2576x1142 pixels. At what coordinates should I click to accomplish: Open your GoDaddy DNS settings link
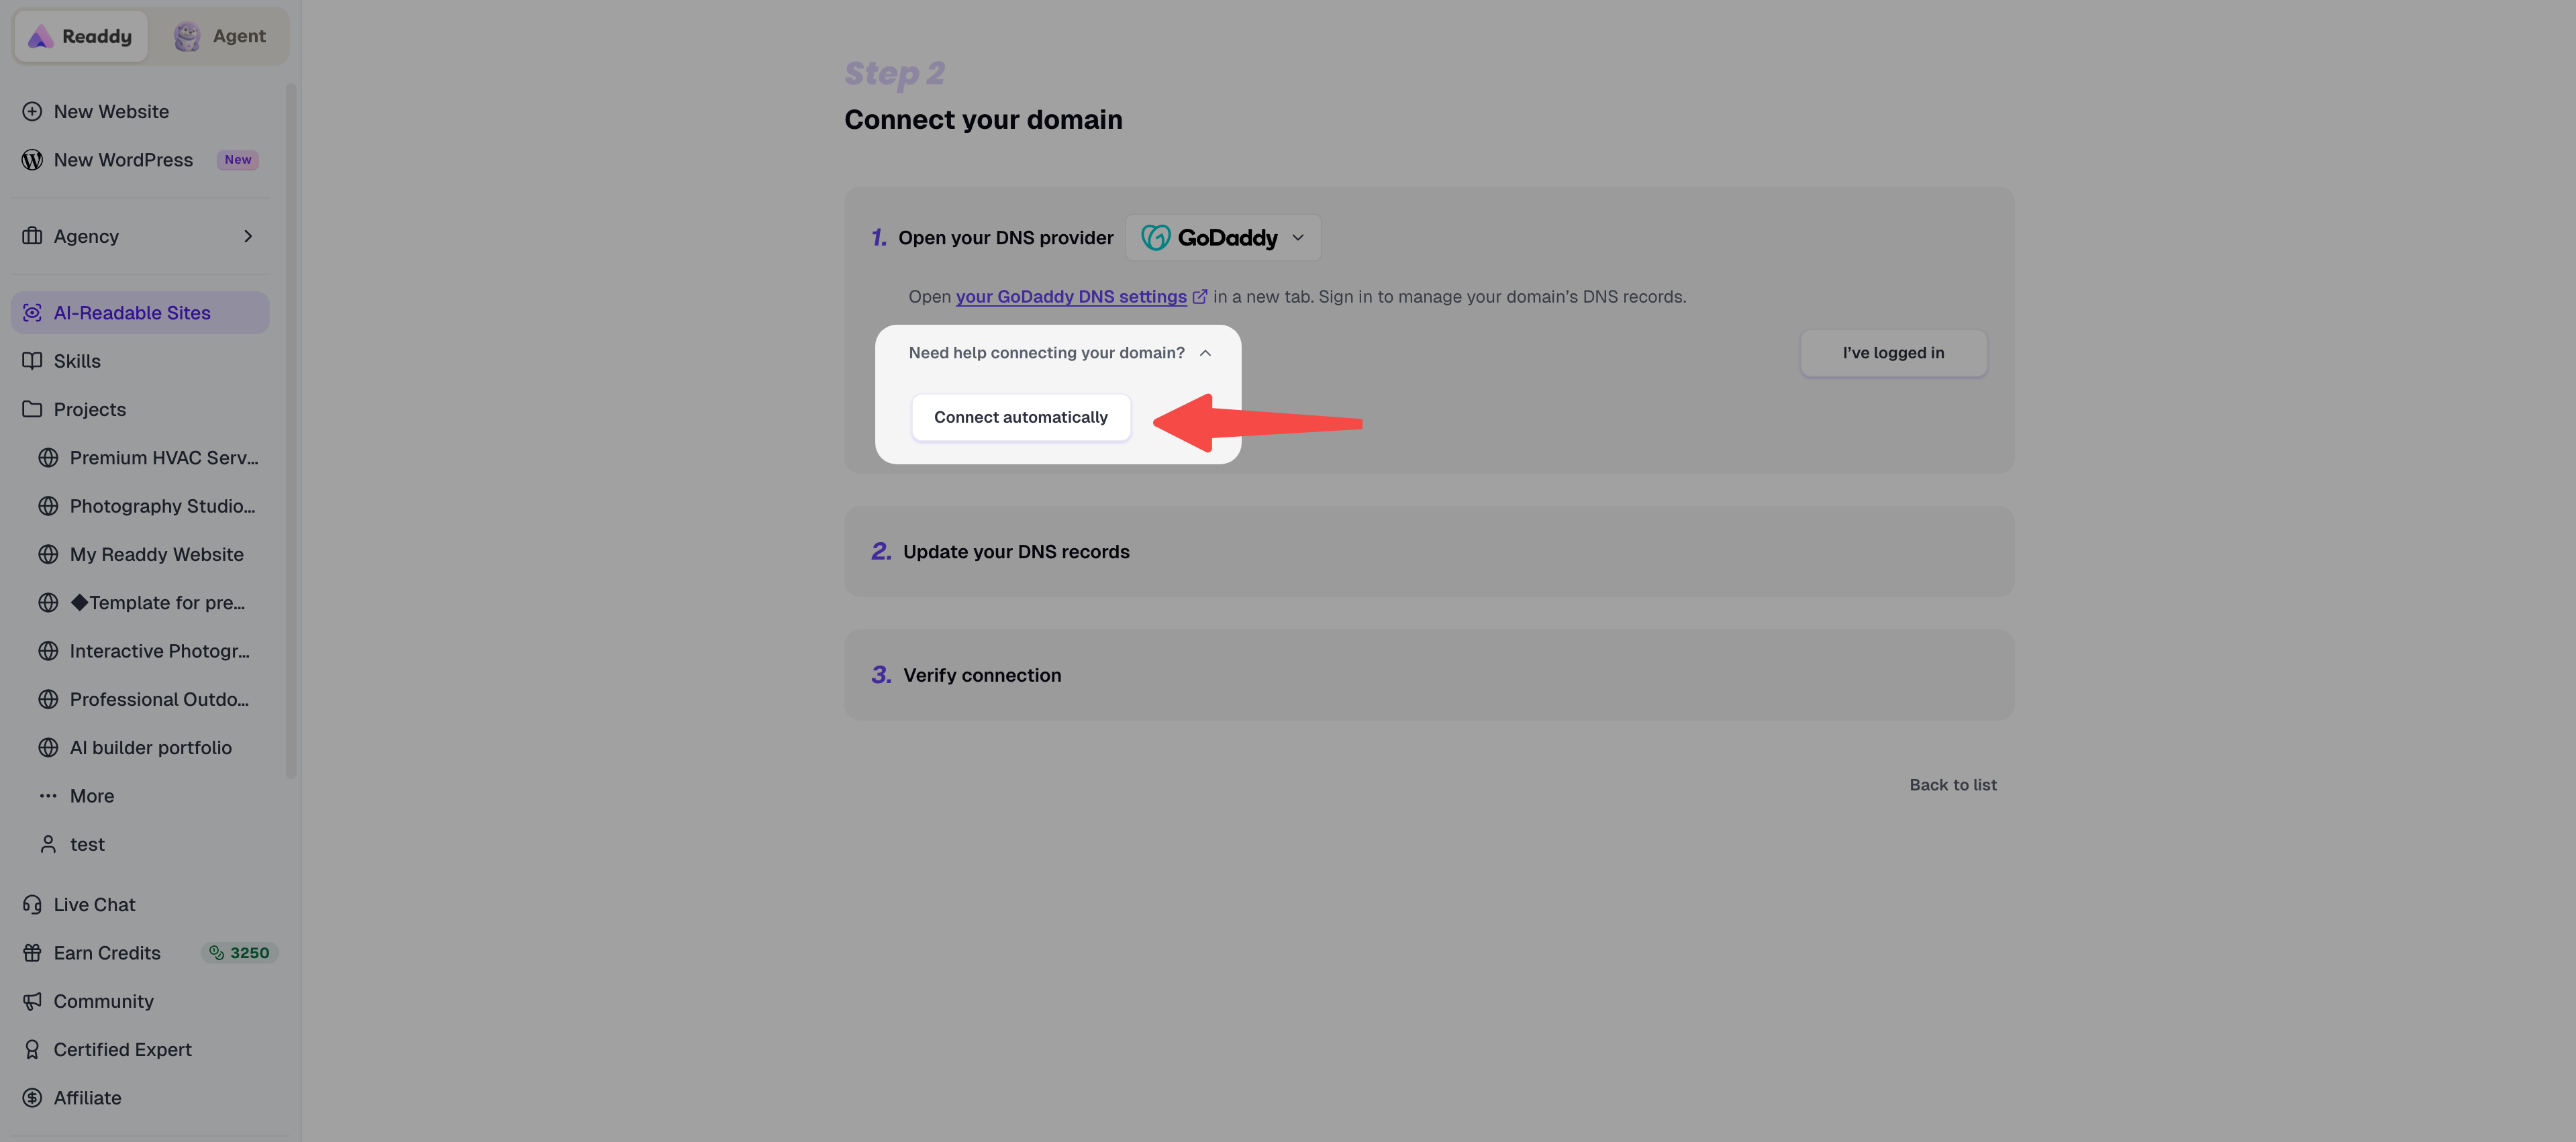click(1071, 297)
